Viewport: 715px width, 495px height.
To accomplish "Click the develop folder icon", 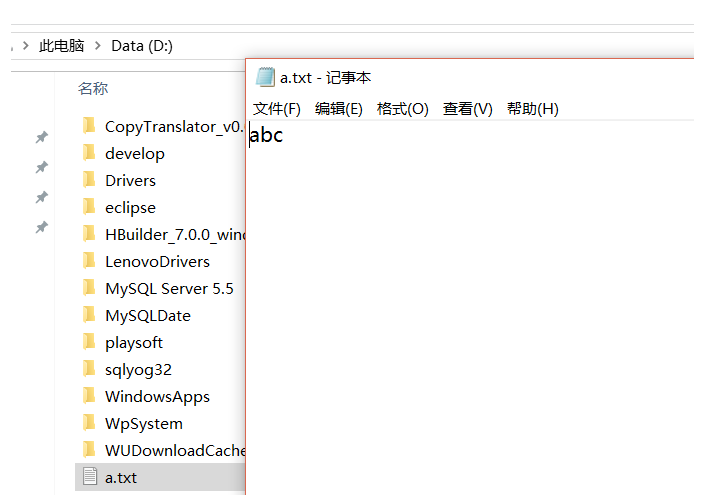I will click(89, 153).
